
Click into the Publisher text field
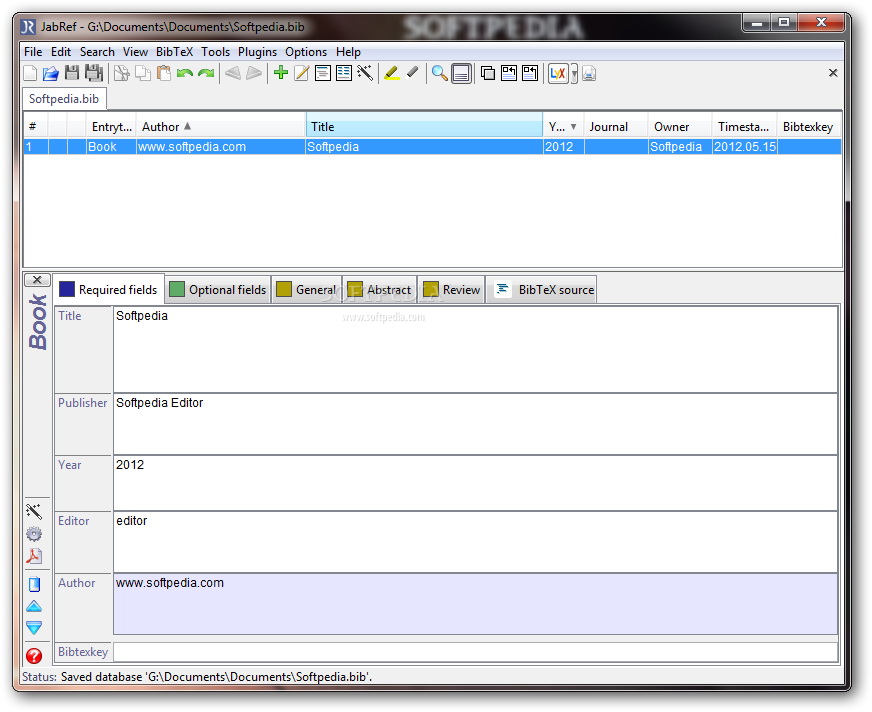(475, 424)
